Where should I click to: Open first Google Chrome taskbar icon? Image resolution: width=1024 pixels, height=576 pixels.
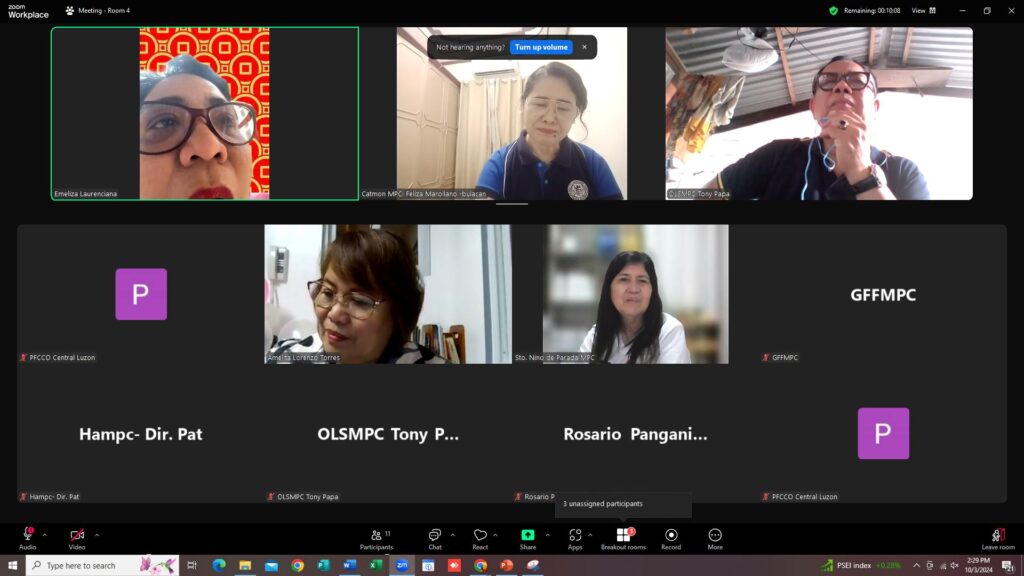point(297,565)
